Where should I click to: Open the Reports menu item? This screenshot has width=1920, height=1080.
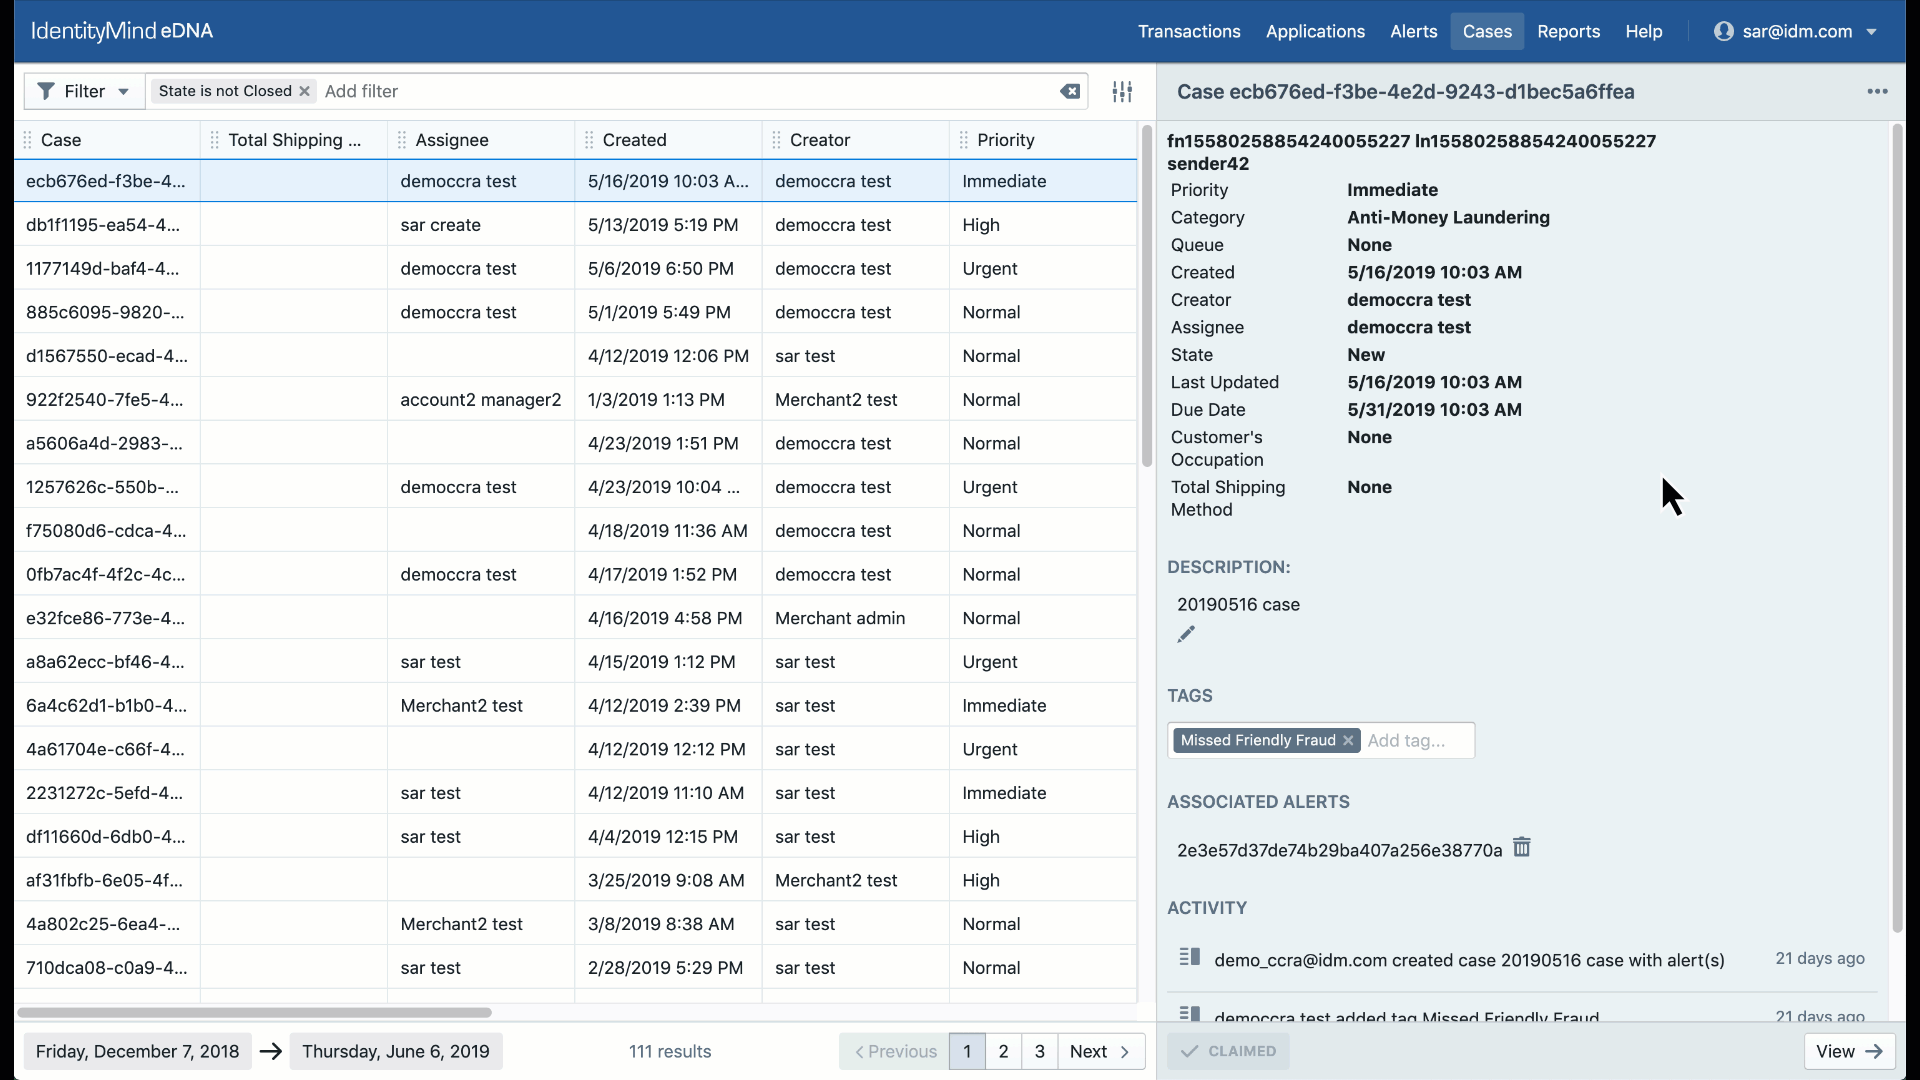click(1568, 31)
